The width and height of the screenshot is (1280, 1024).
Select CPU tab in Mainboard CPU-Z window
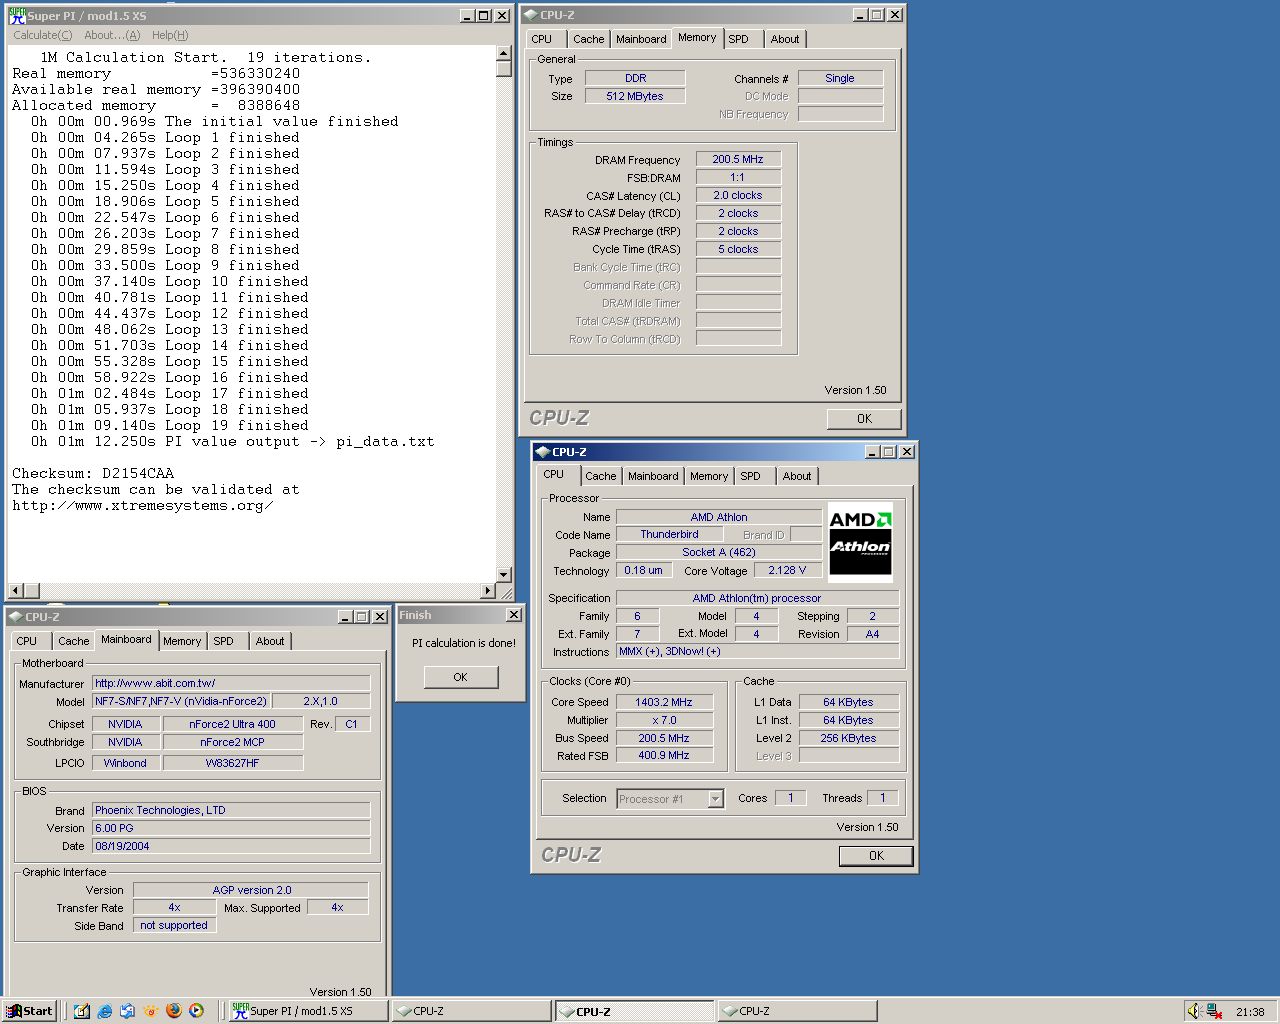pyautogui.click(x=27, y=641)
